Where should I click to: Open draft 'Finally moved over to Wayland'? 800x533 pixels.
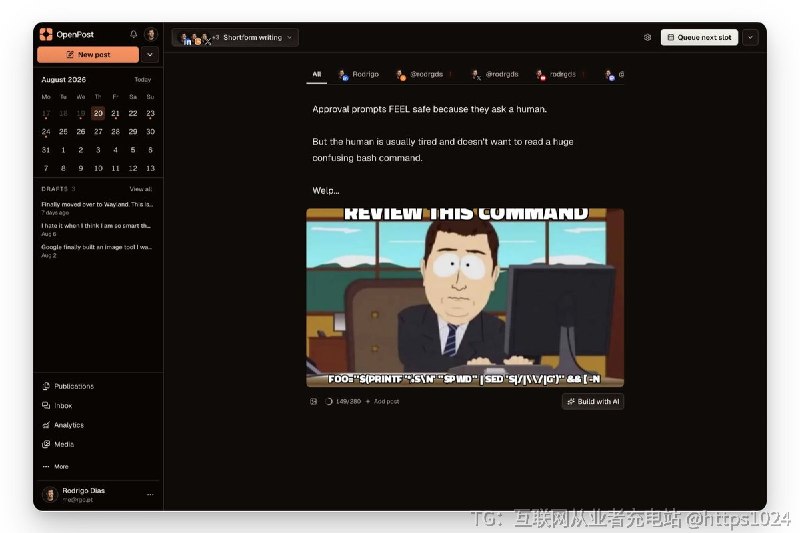point(97,208)
